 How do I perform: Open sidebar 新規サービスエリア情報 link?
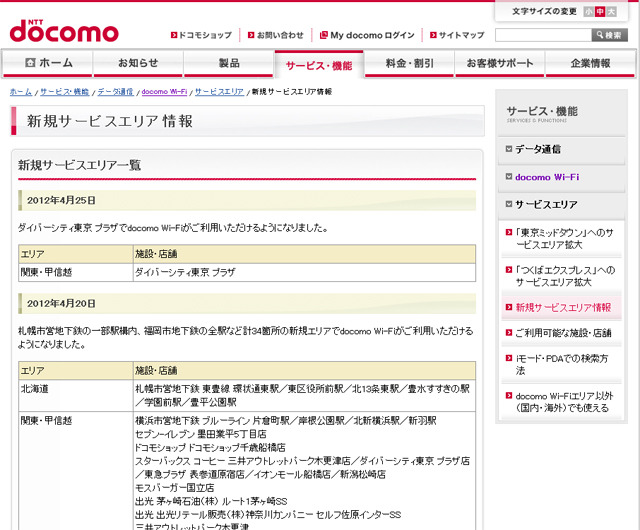563,308
